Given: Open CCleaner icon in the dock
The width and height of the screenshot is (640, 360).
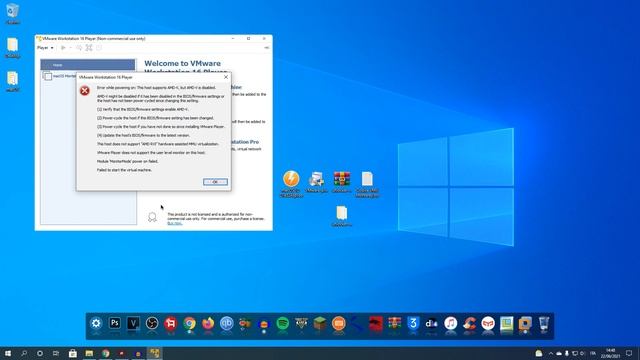Looking at the screenshot, I should pyautogui.click(x=469, y=323).
